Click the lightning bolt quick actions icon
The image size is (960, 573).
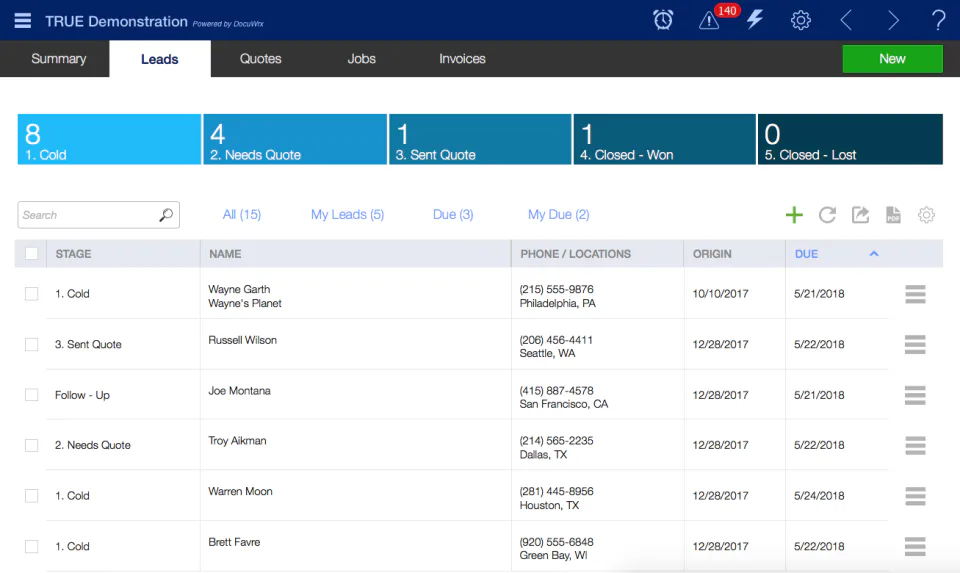pos(755,20)
